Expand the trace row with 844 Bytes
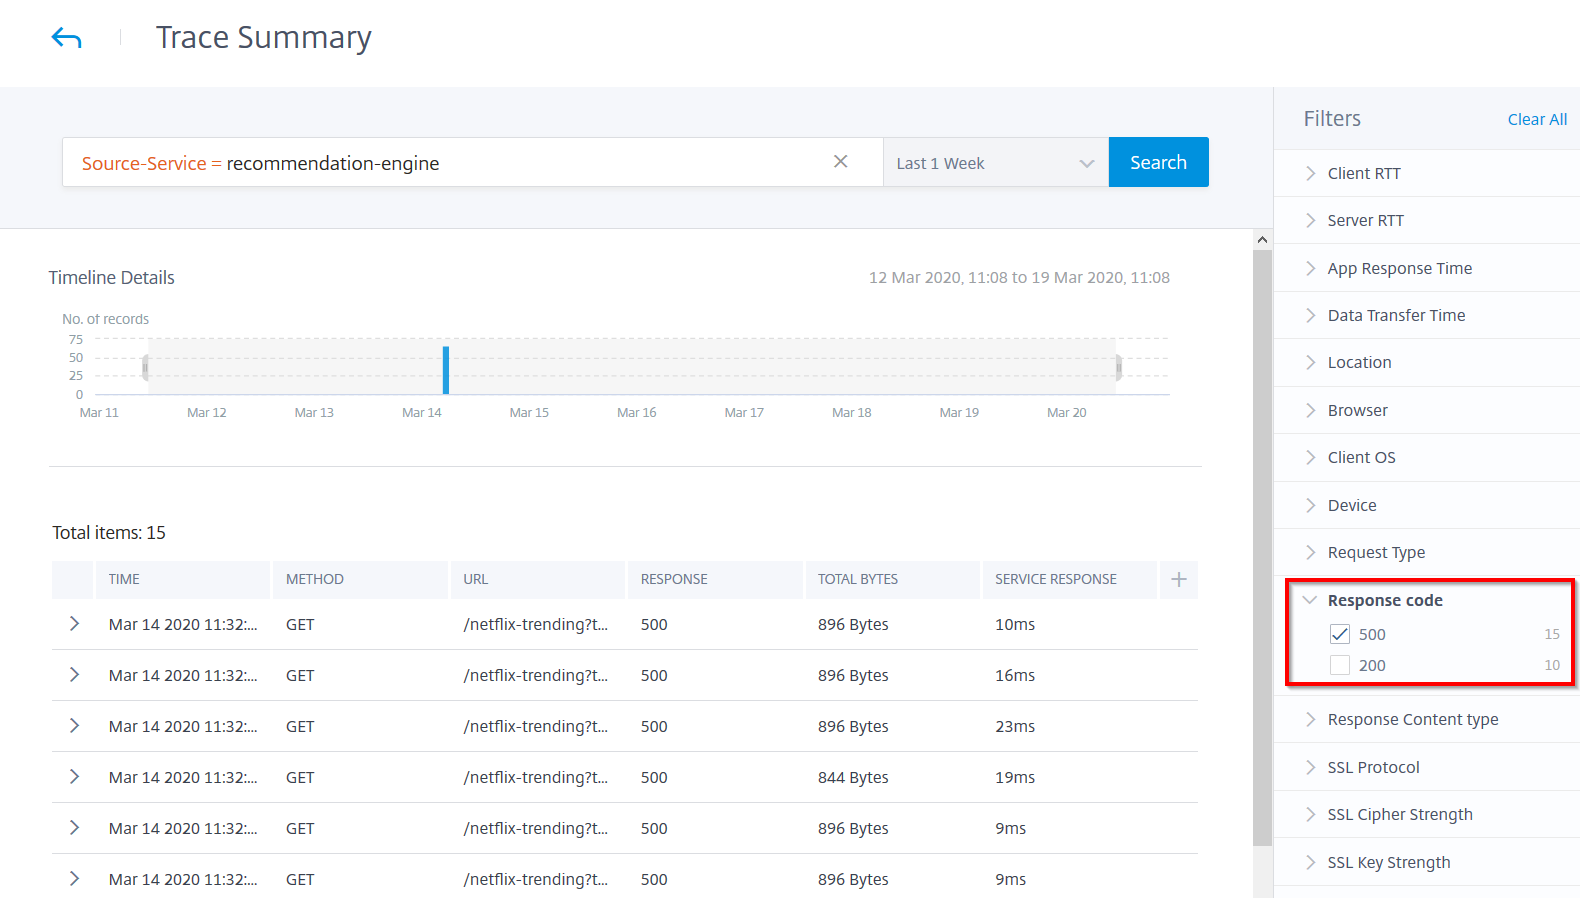 (74, 777)
